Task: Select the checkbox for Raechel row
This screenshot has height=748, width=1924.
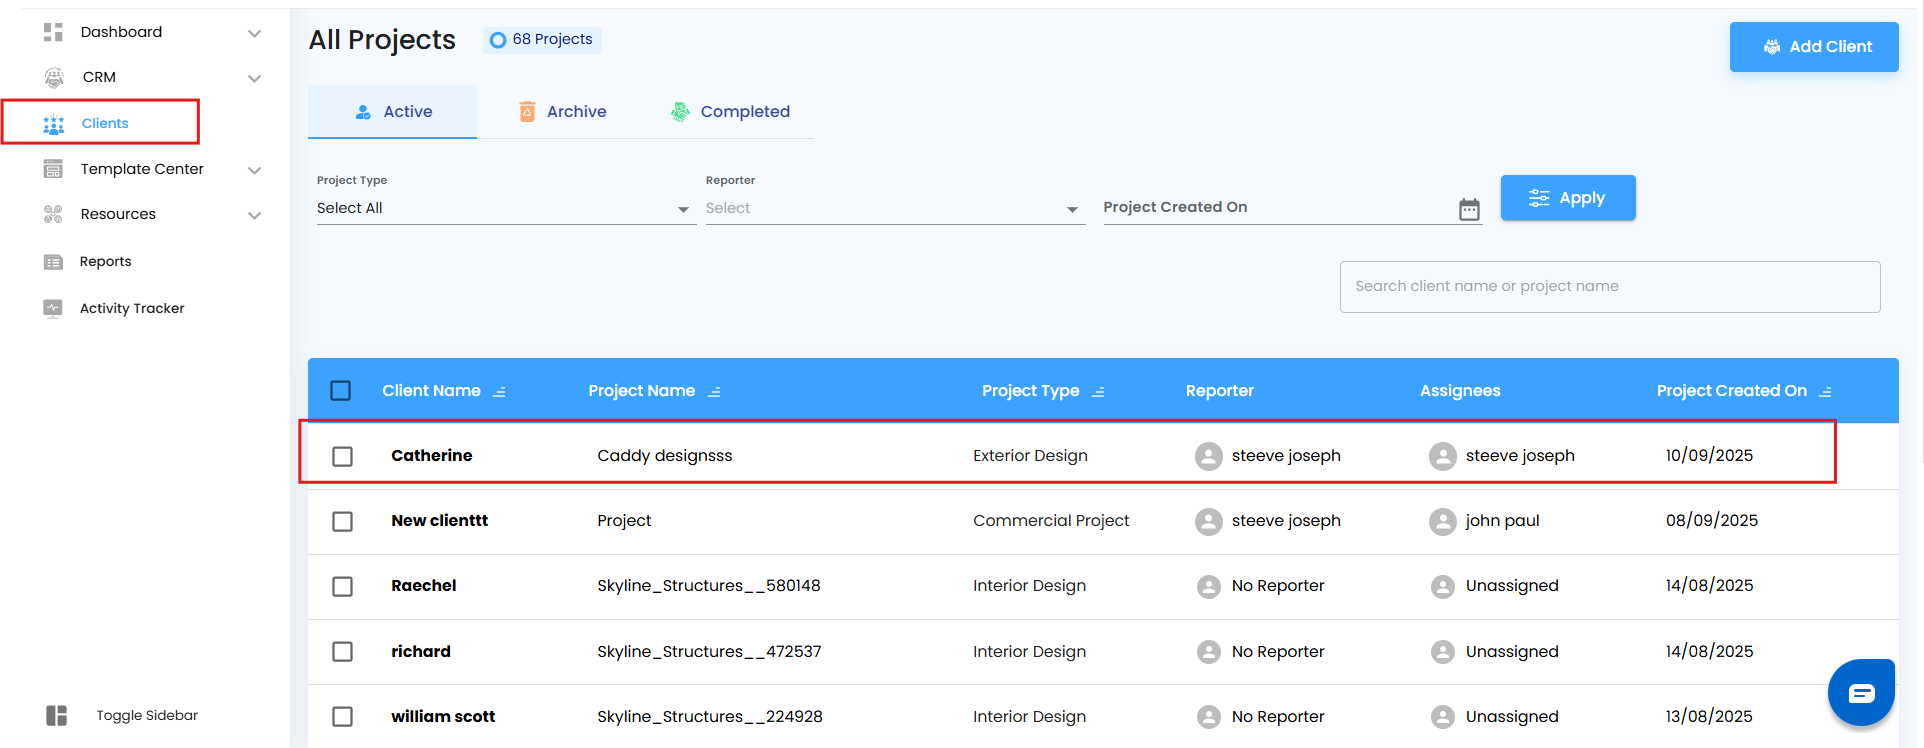Action: click(342, 586)
